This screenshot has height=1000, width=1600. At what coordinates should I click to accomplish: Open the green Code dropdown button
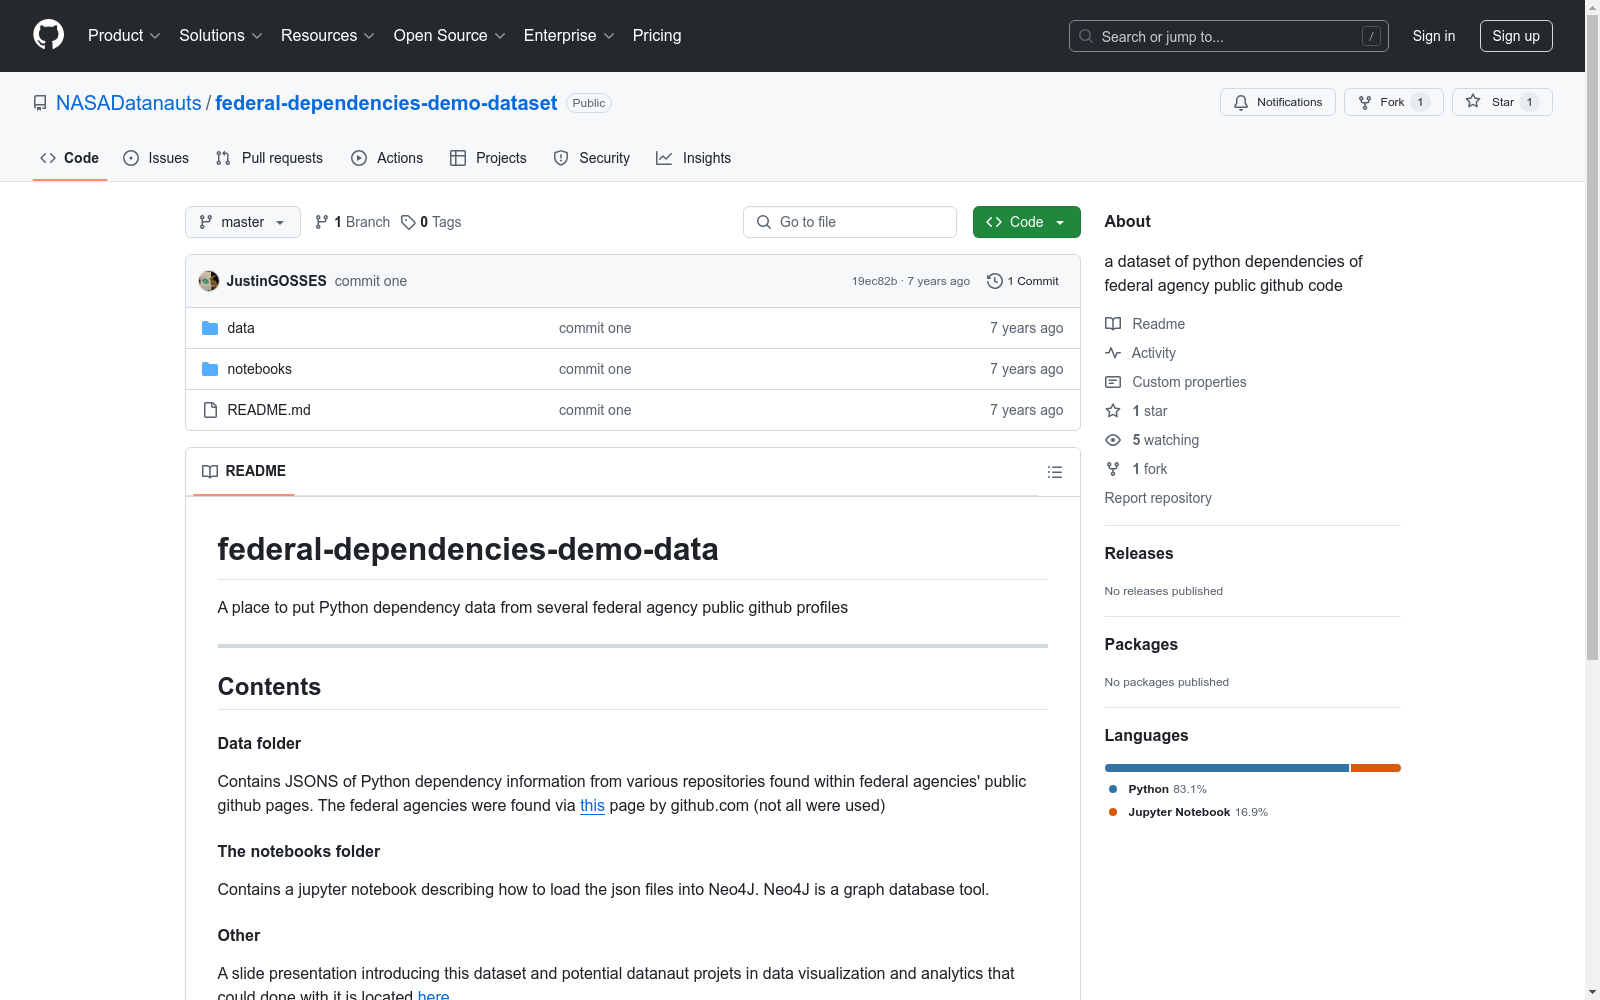(1026, 222)
